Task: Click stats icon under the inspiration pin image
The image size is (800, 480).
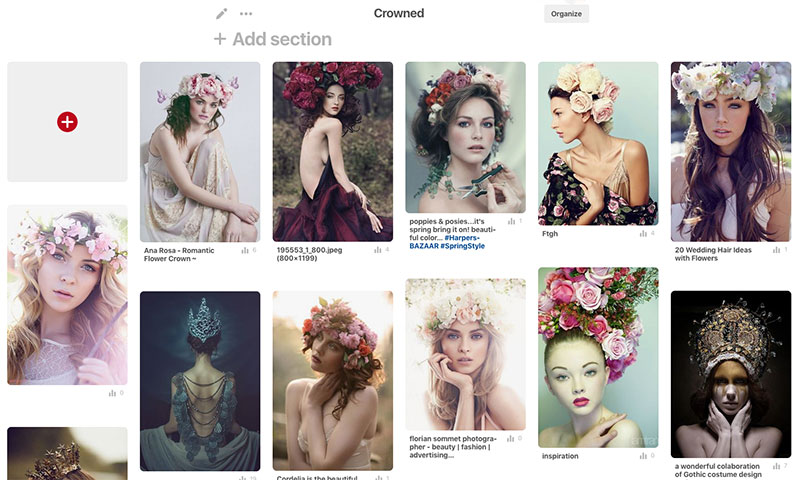Action: [x=643, y=455]
